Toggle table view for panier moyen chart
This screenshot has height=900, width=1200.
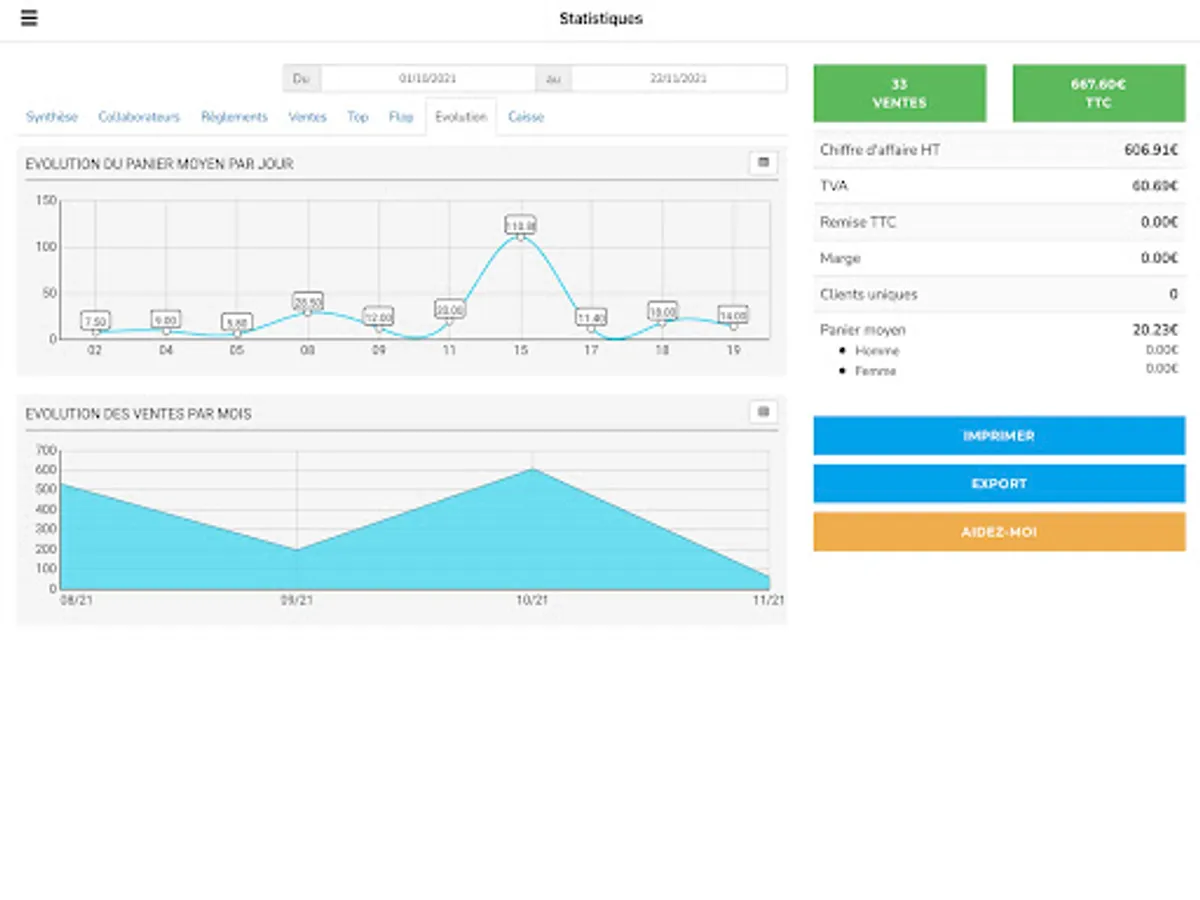763,163
